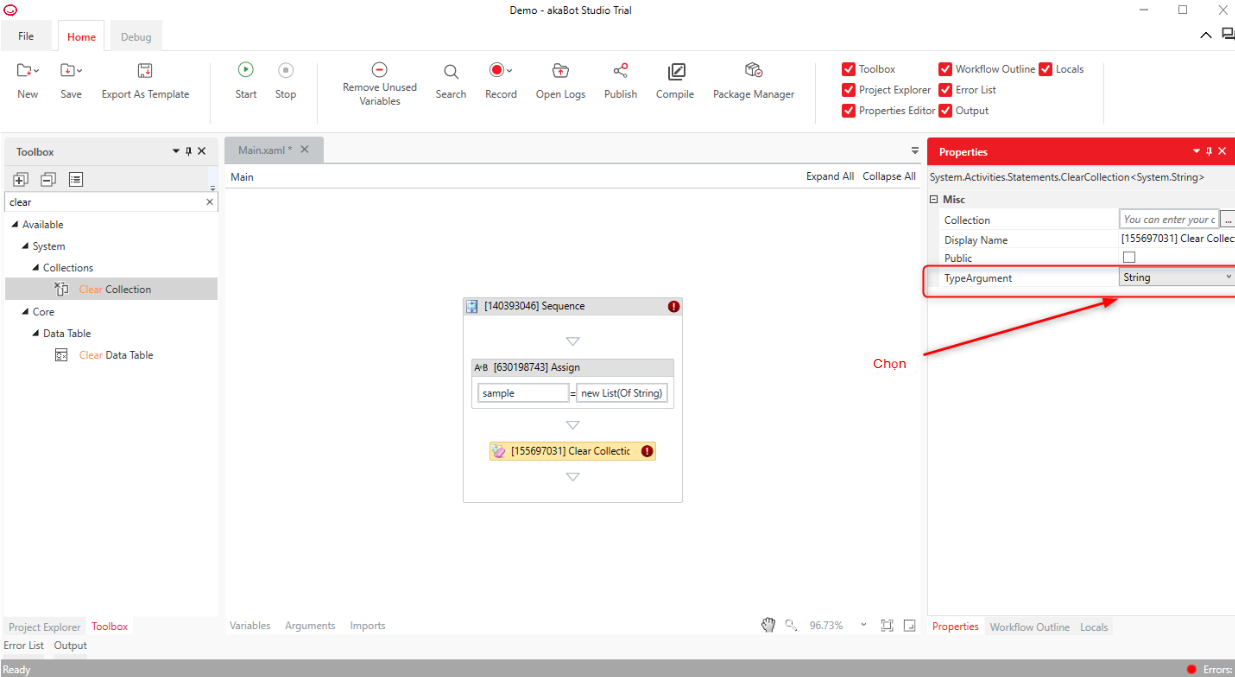Pin the Toolbox panel
Image resolution: width=1235 pixels, height=677 pixels.
tap(188, 152)
